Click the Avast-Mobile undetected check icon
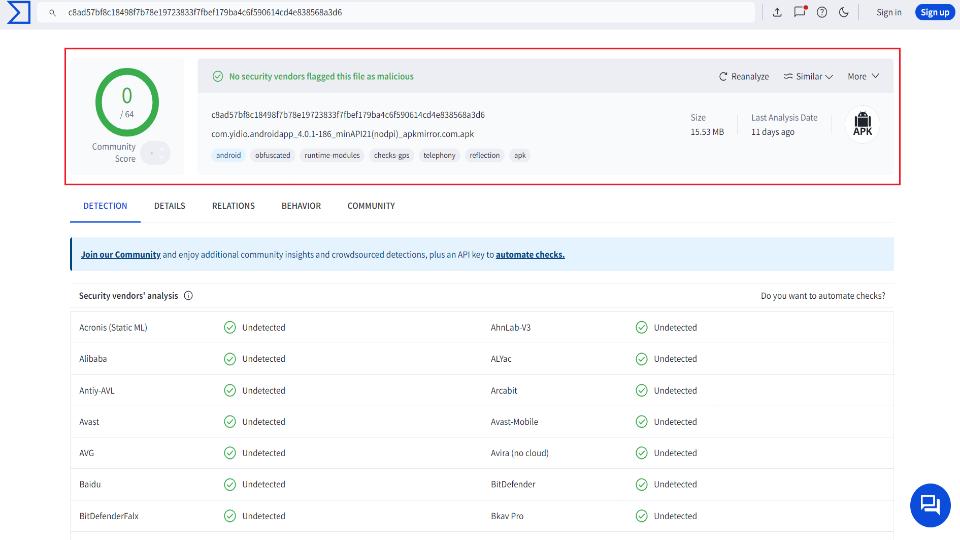This screenshot has width=960, height=540. click(x=641, y=421)
